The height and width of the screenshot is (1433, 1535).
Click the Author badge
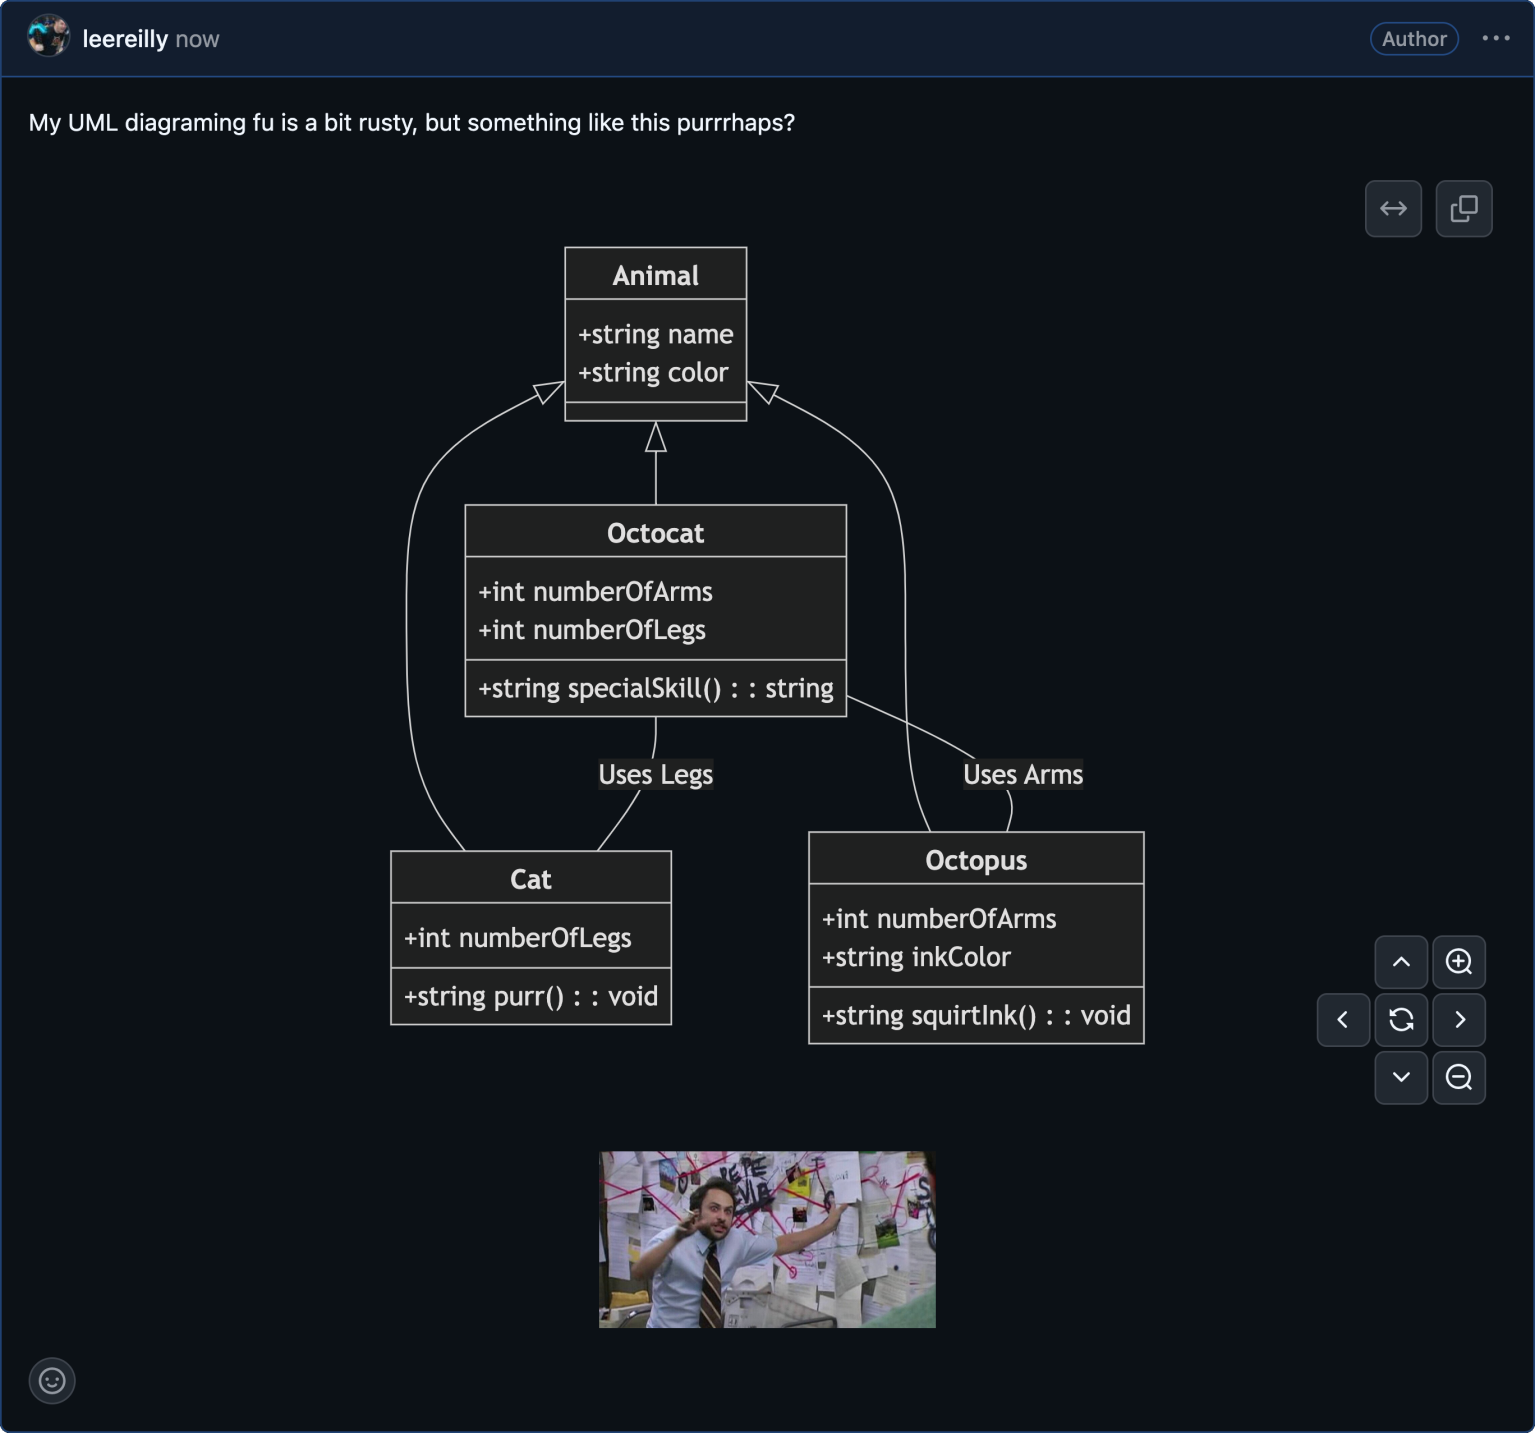[1414, 39]
